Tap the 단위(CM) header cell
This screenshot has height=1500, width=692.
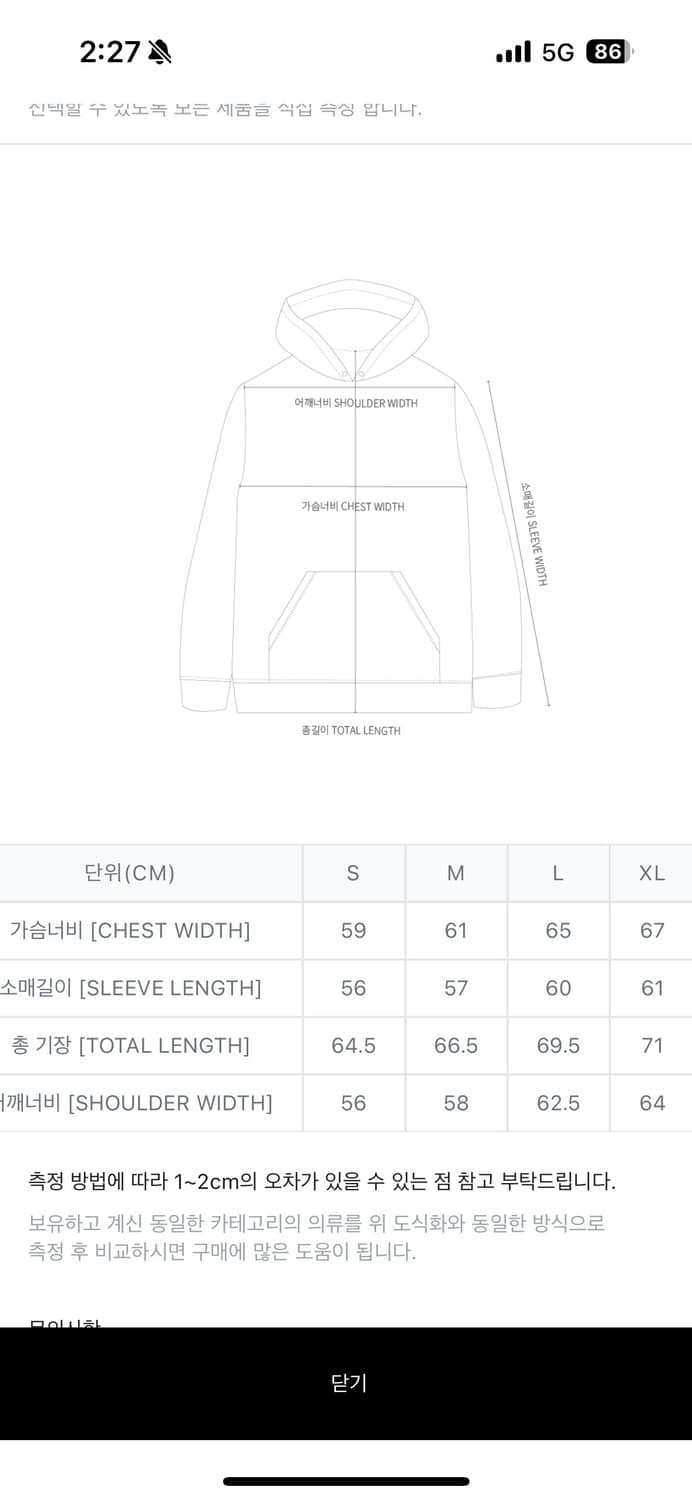pyautogui.click(x=130, y=873)
